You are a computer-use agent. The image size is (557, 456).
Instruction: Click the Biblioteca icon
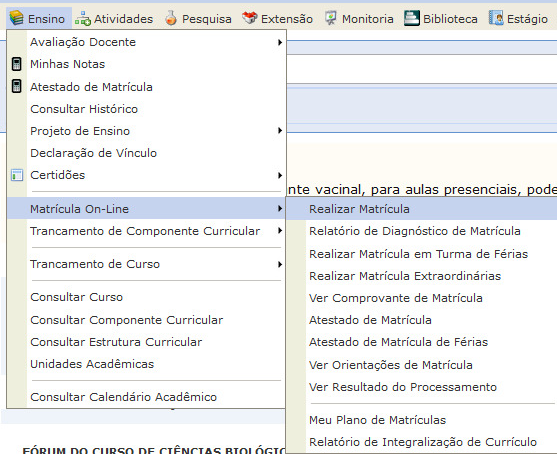[x=412, y=18]
